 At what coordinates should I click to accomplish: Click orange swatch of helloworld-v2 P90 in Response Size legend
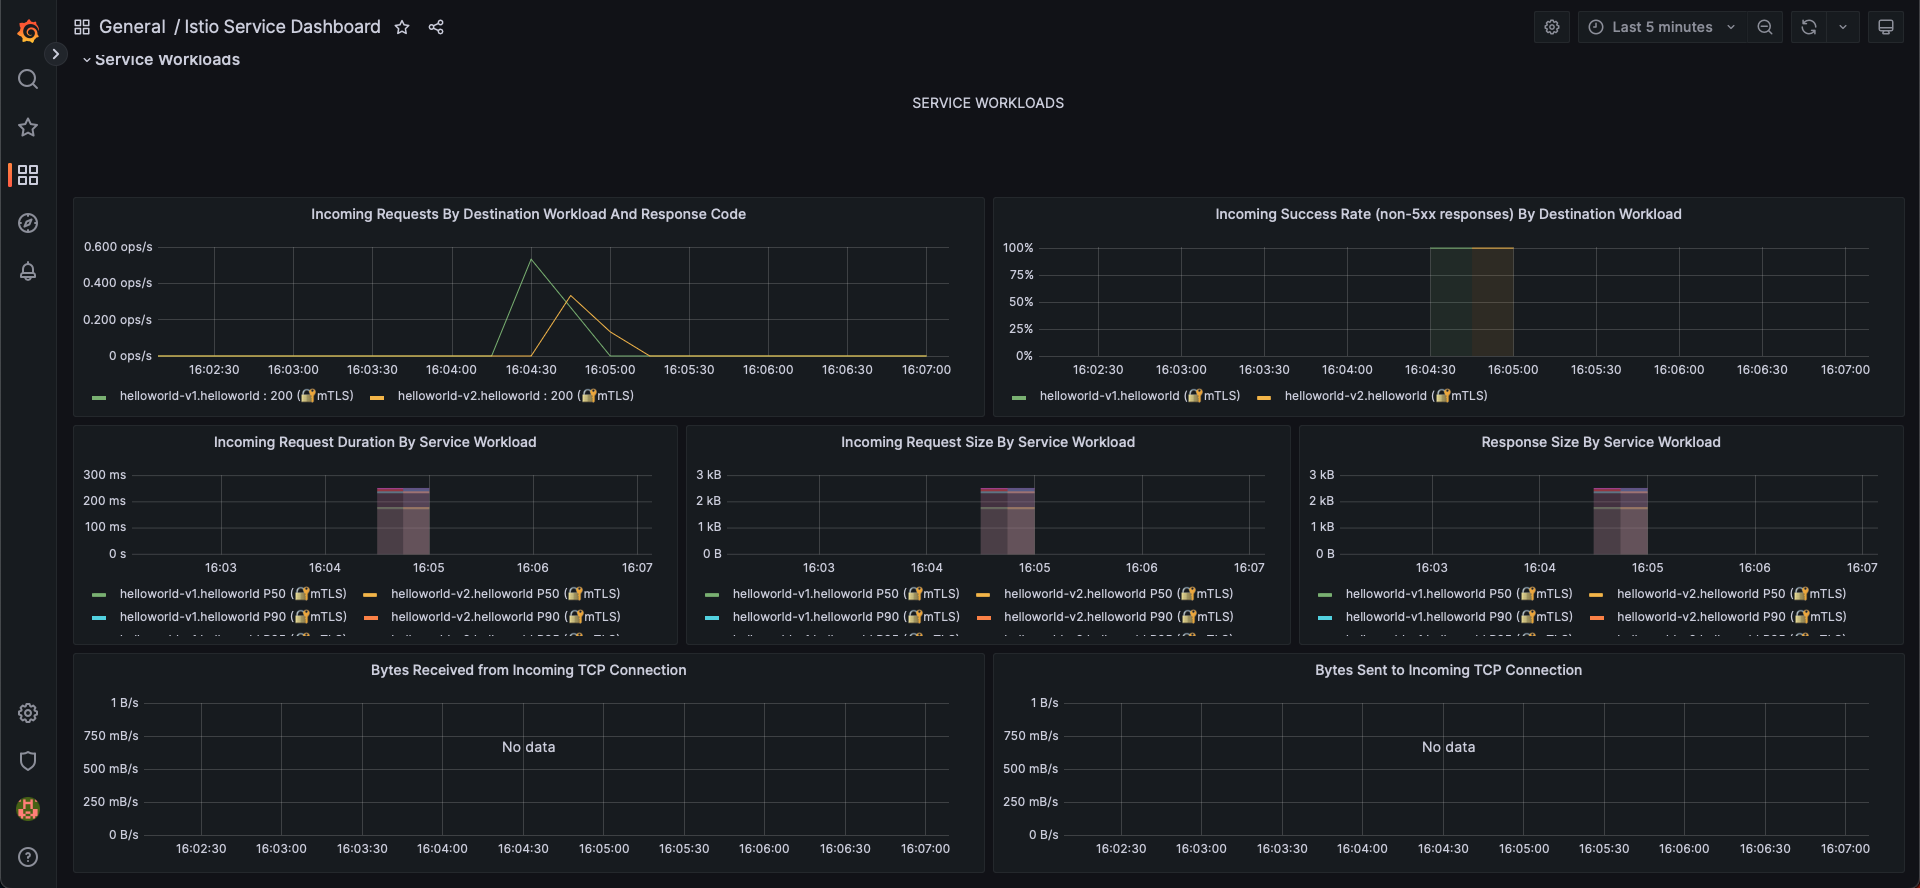1596,618
